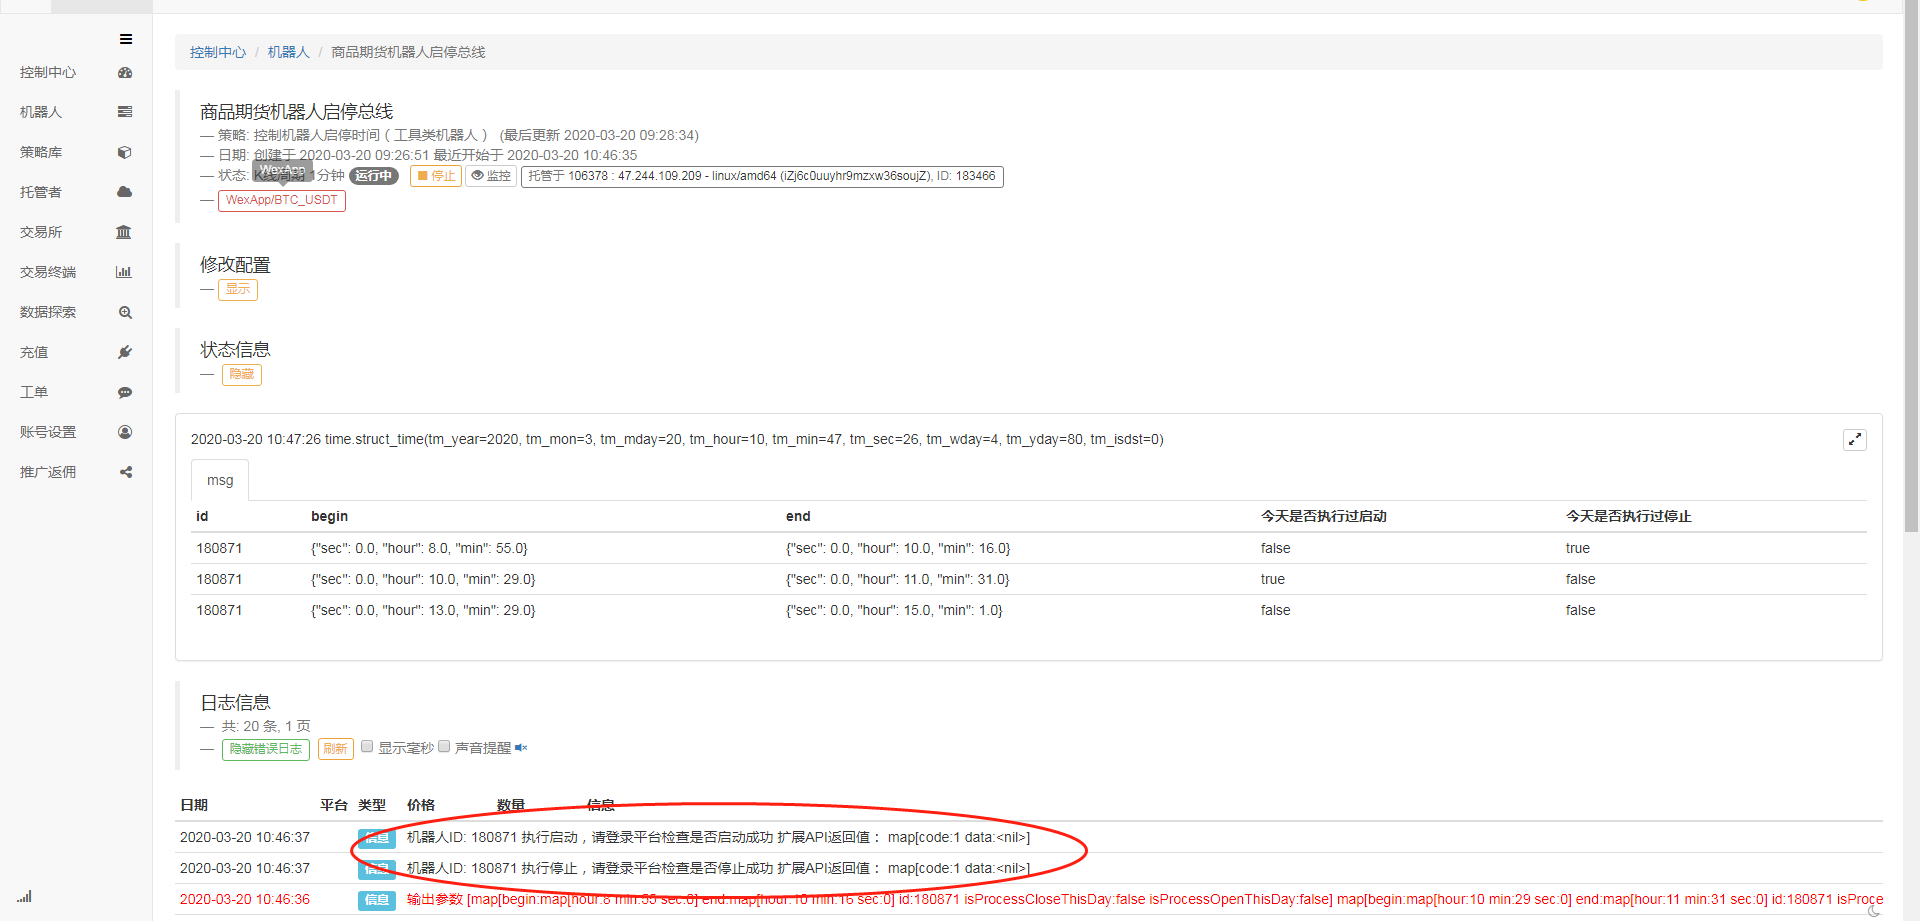This screenshot has height=921, width=1920.
Task: Click the 推广返佣 share icon
Action: [x=125, y=472]
